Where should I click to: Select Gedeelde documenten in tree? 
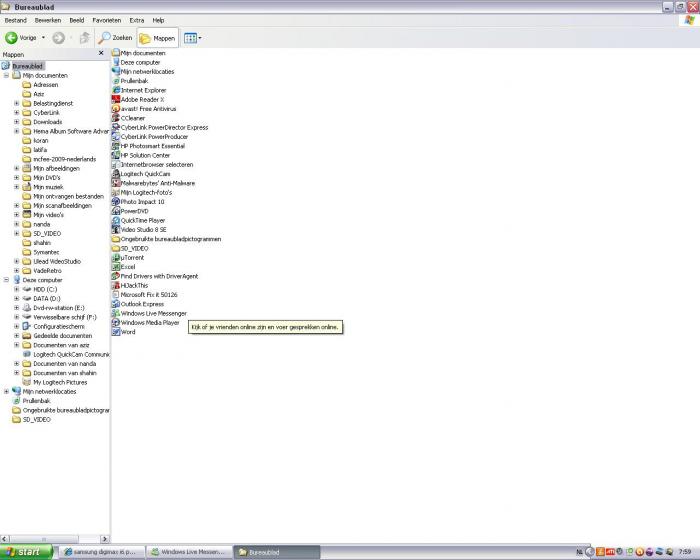point(57,336)
